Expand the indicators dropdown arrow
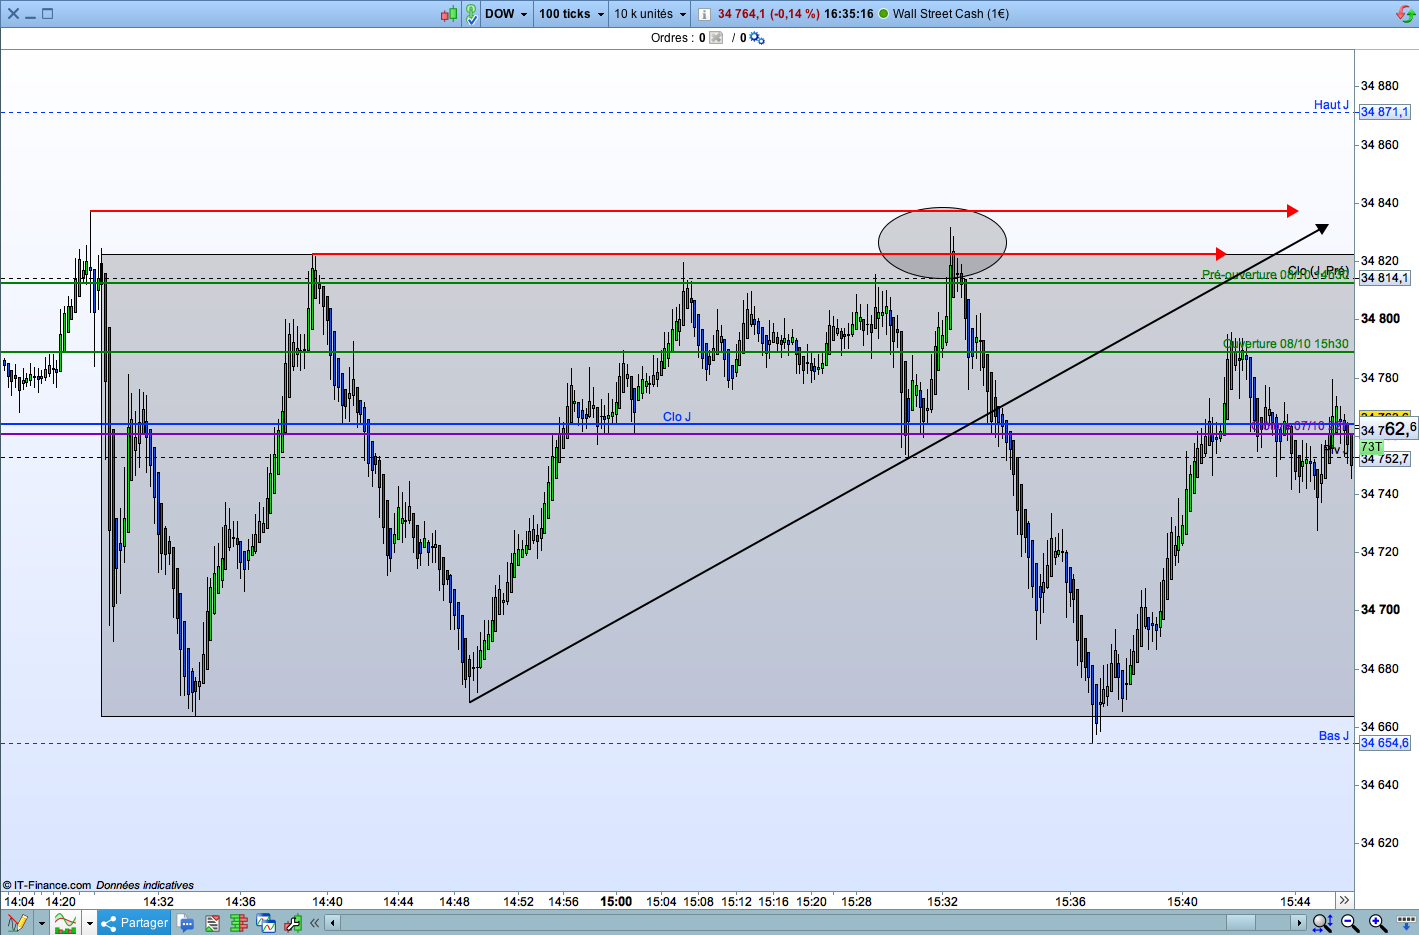Image resolution: width=1419 pixels, height=935 pixels. click(x=89, y=923)
